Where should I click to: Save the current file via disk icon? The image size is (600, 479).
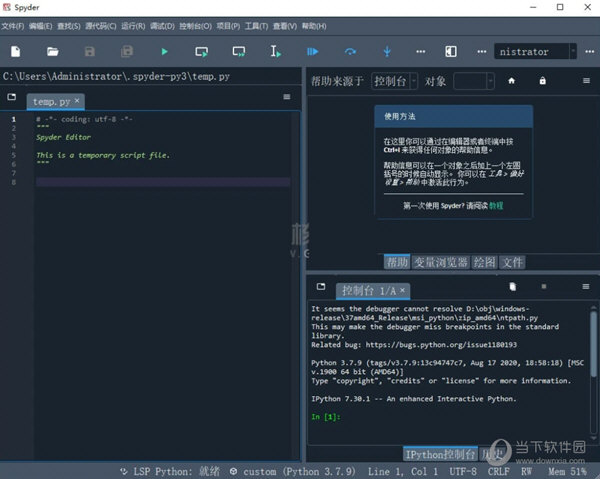90,51
